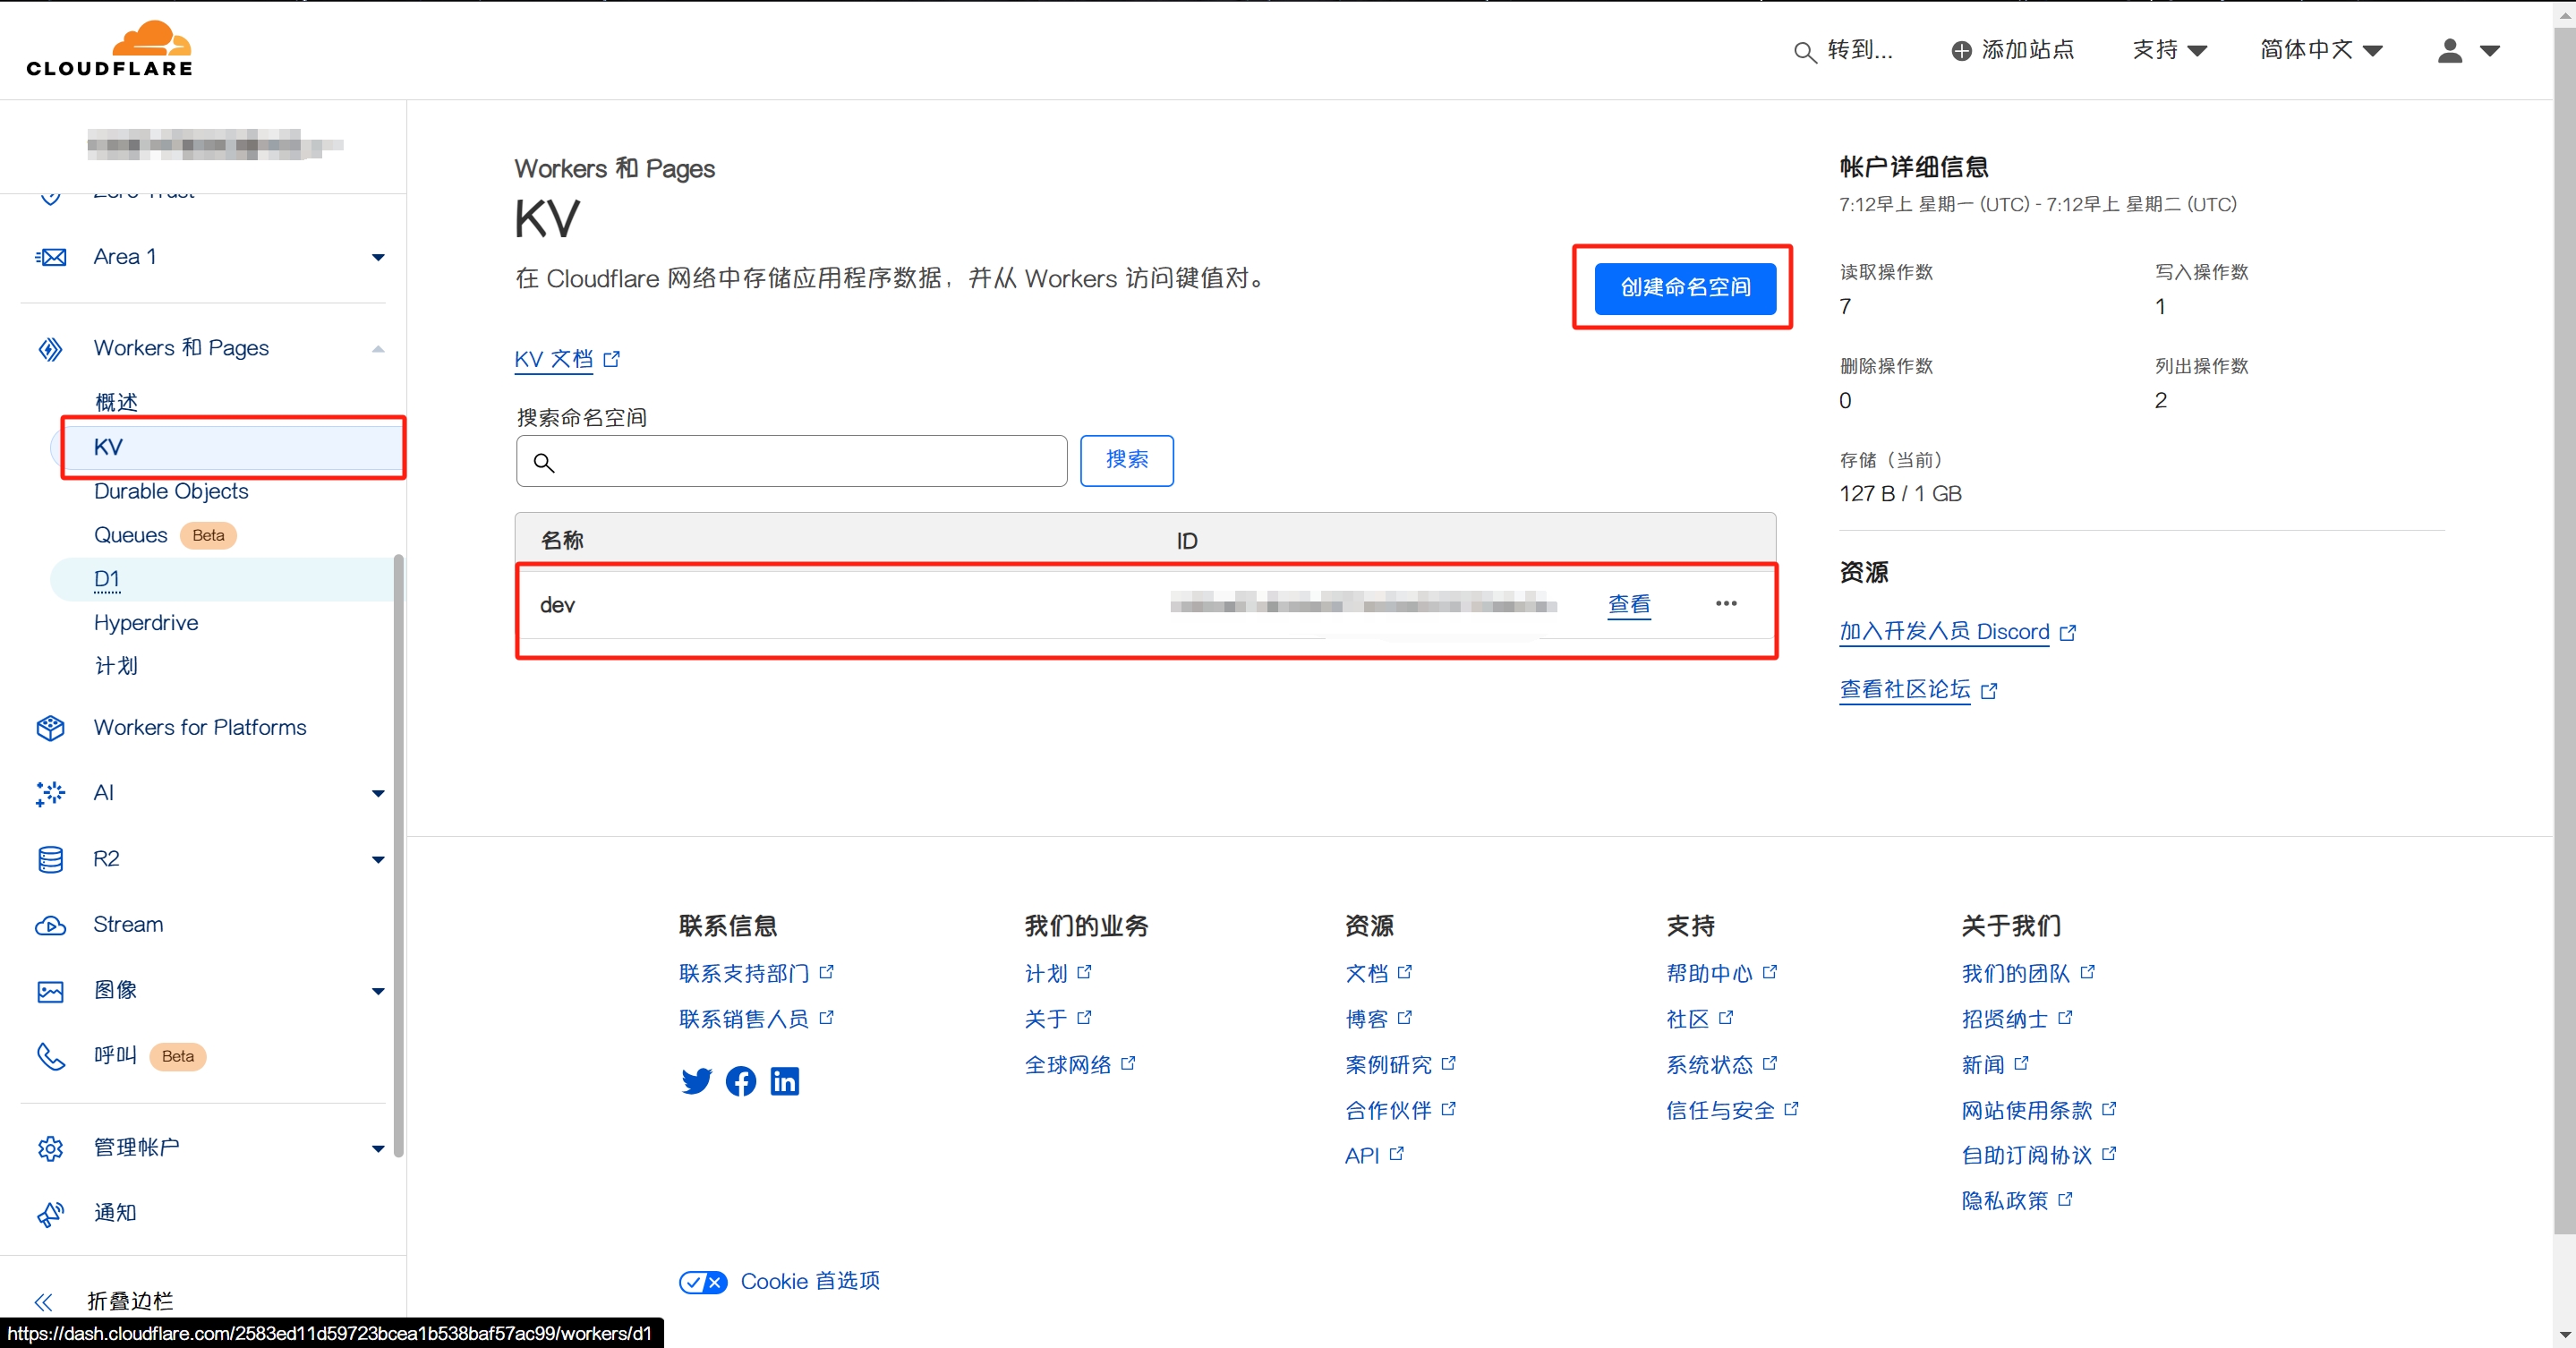This screenshot has width=2576, height=1348.
Task: Click the 搜索命名空间 input field
Action: pos(791,461)
